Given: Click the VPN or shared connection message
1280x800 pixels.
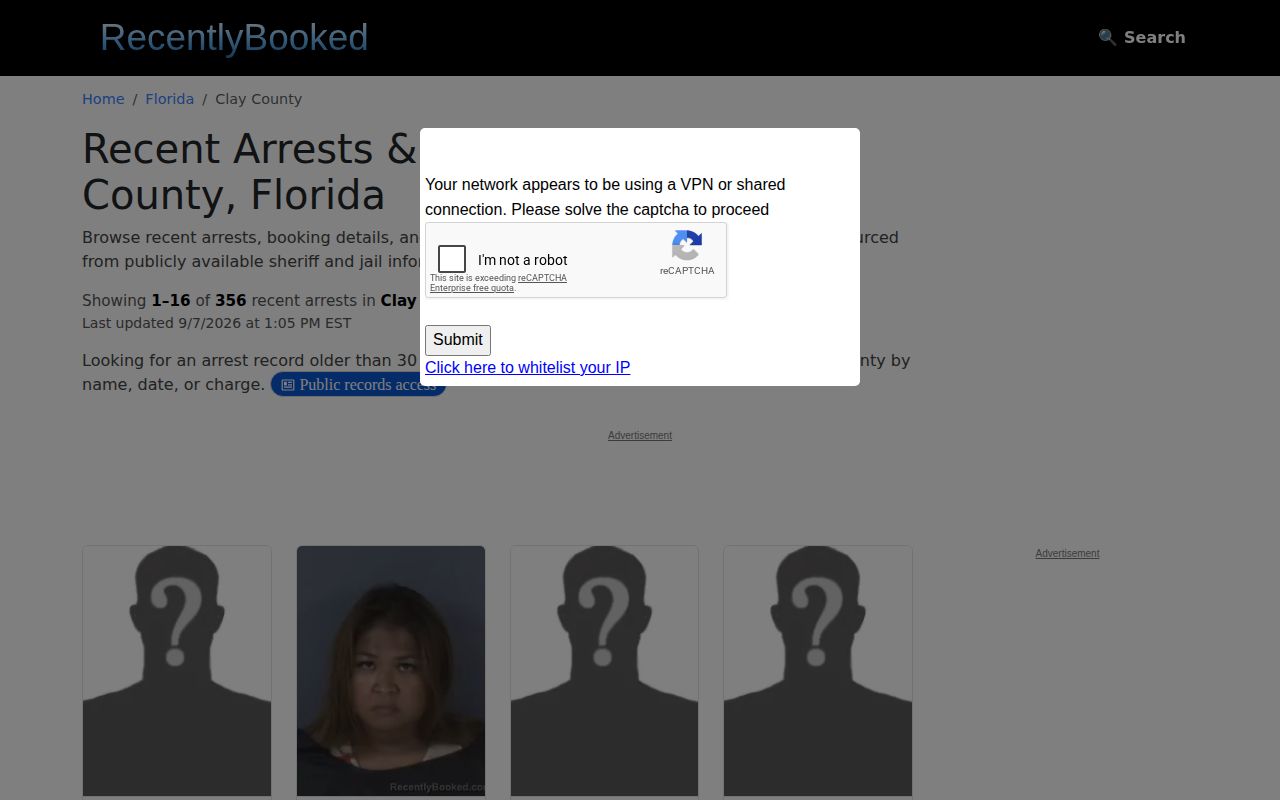Looking at the screenshot, I should pos(605,197).
